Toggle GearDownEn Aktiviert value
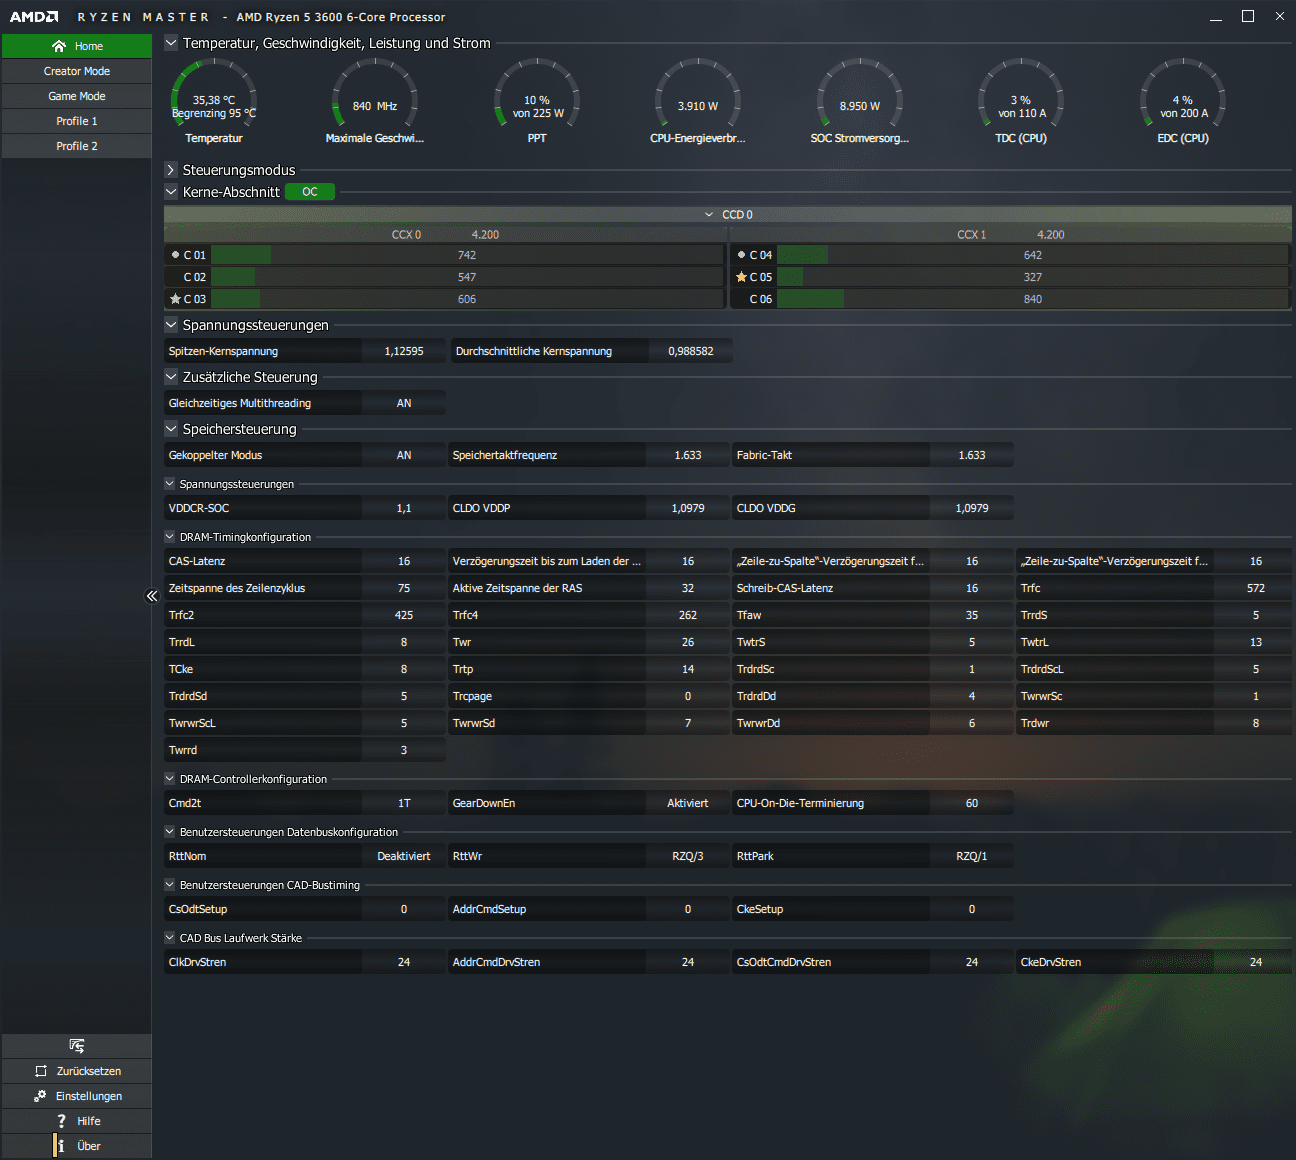The image size is (1296, 1160). (x=688, y=803)
